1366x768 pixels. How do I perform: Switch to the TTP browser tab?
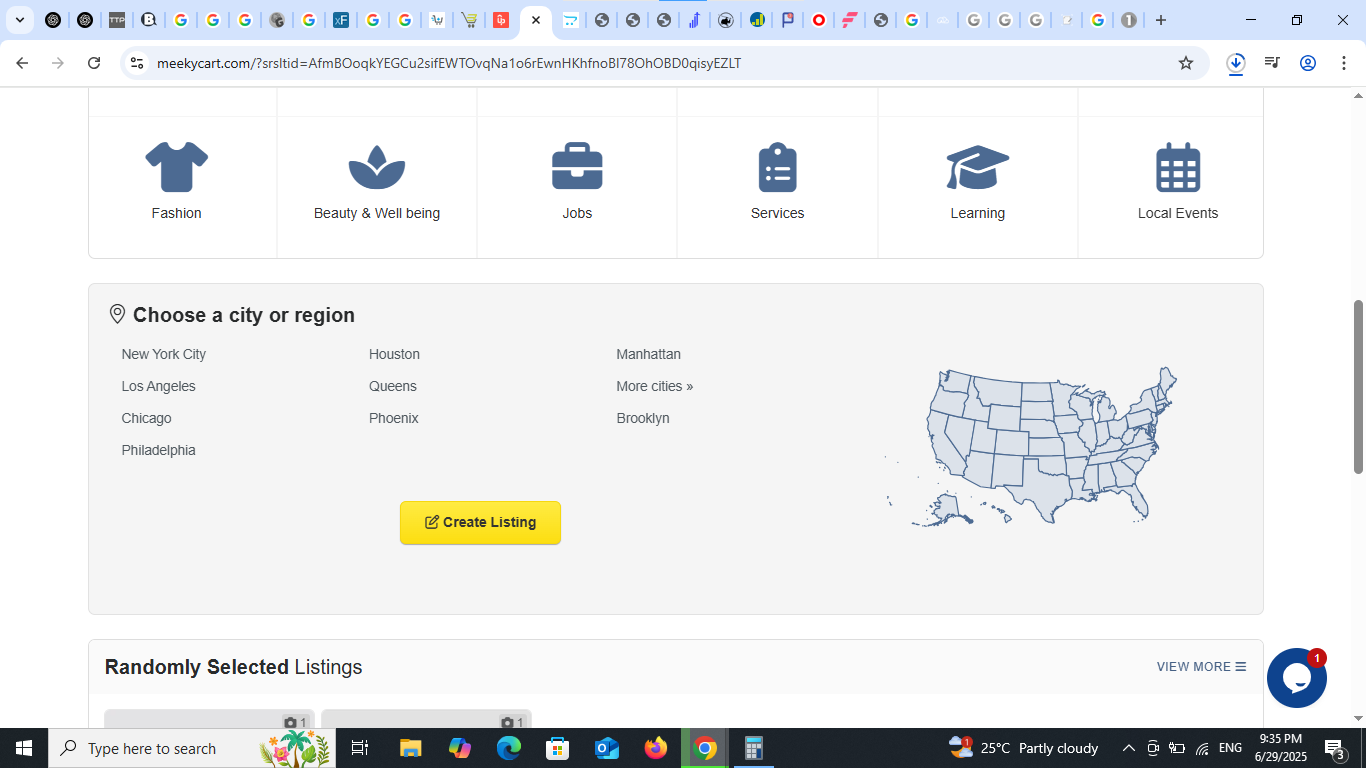(117, 20)
